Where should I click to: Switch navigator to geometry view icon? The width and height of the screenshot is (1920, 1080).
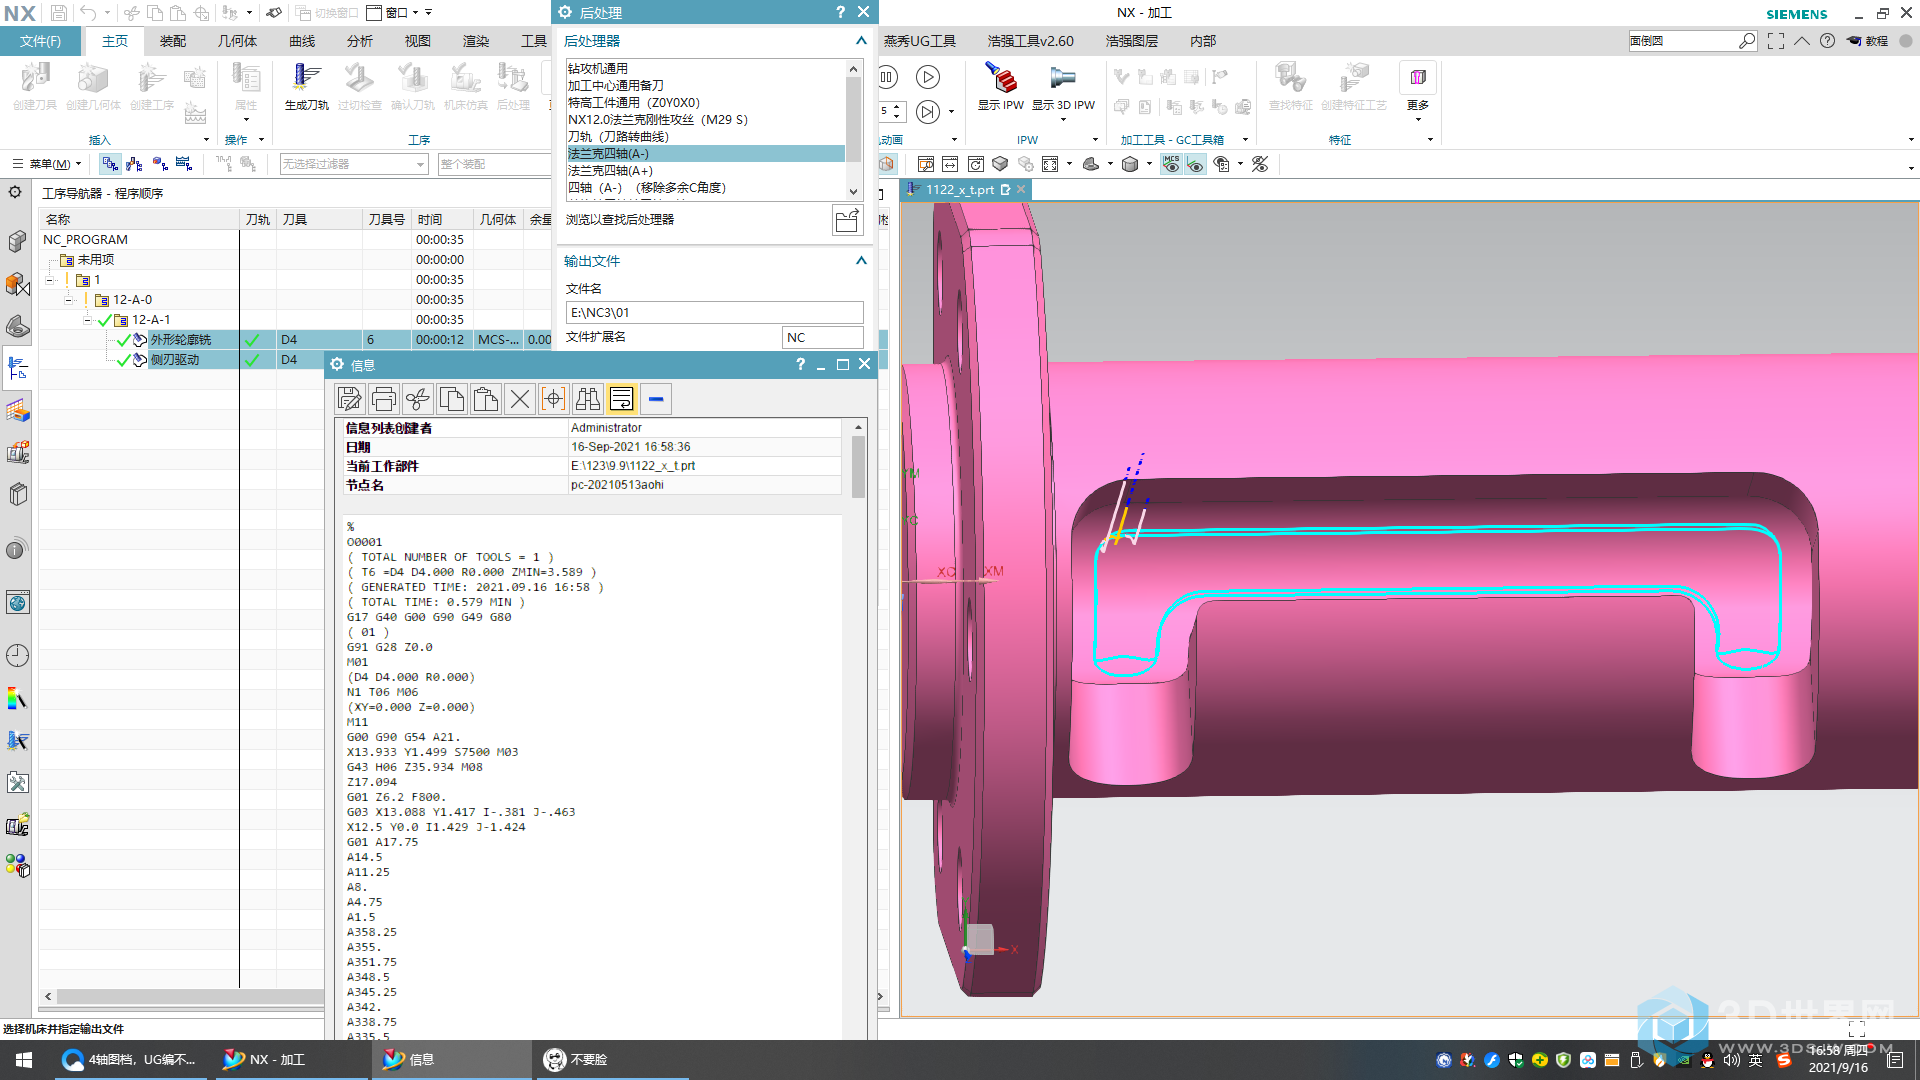pyautogui.click(x=160, y=164)
